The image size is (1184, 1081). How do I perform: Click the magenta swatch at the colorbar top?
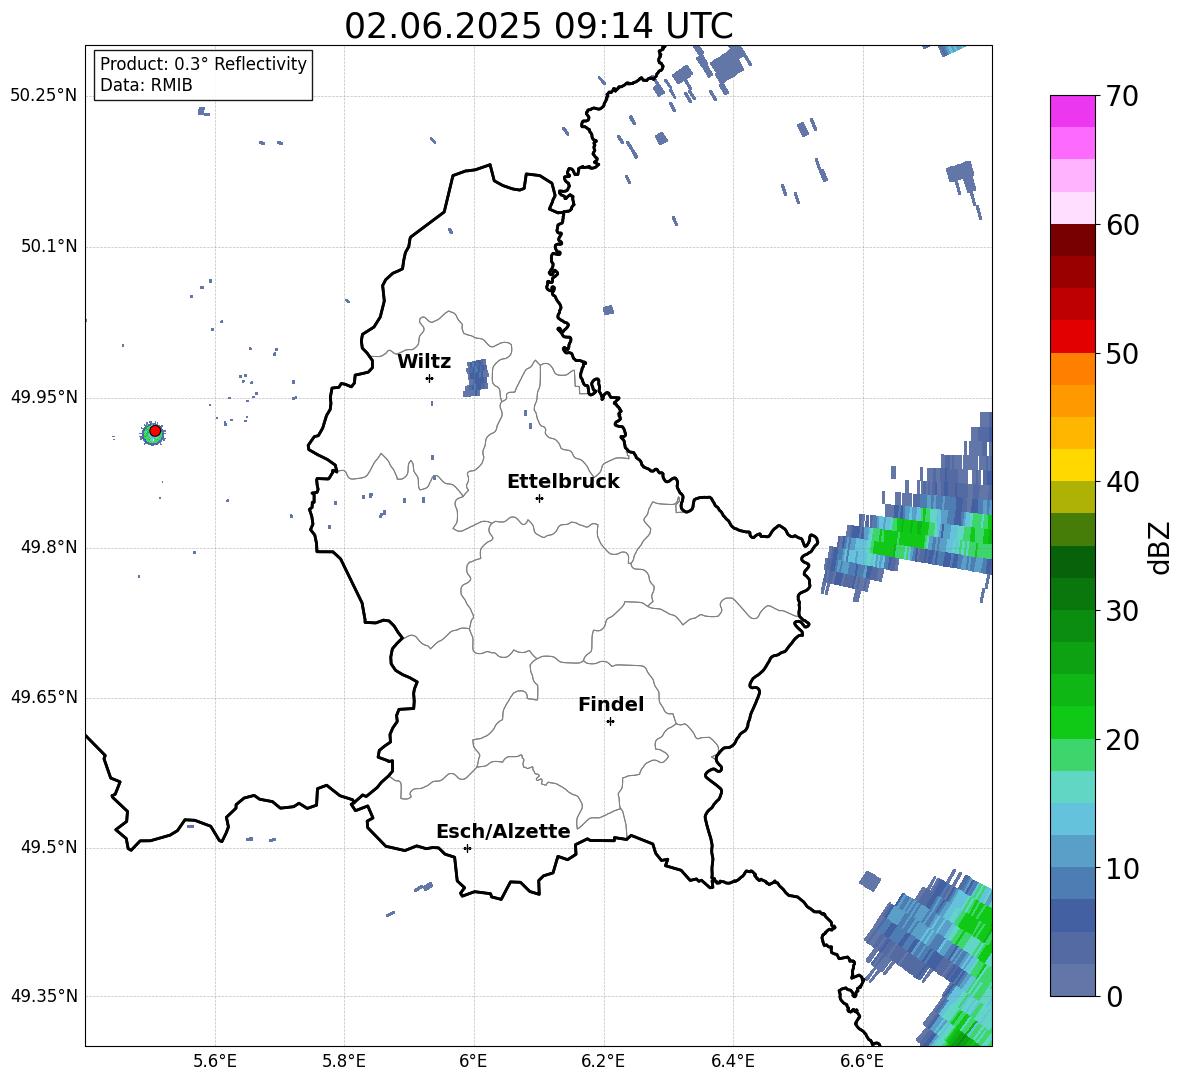coord(1072,111)
